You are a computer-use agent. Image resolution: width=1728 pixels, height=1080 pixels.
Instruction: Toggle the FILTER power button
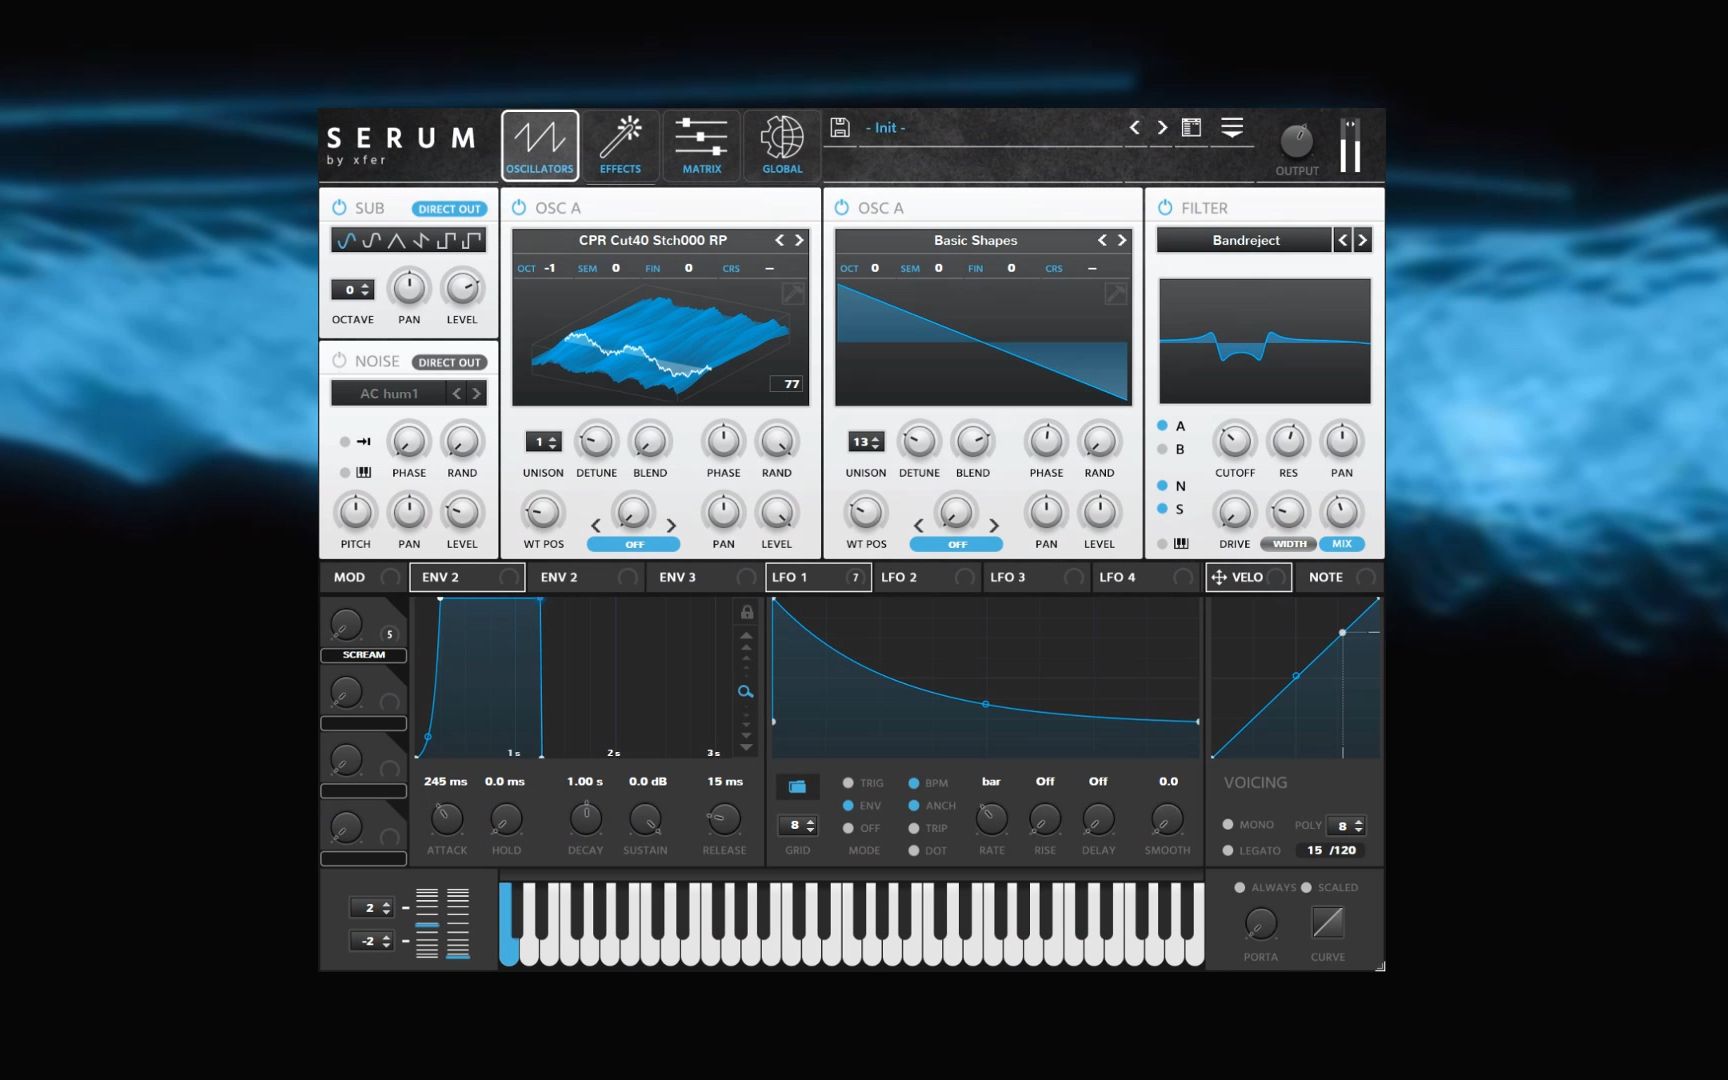(1165, 207)
